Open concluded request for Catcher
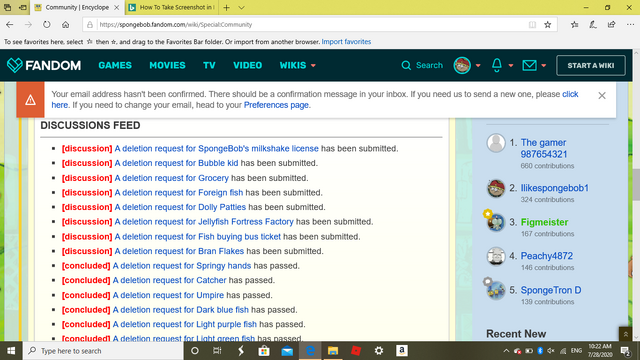The width and height of the screenshot is (640, 360). coord(169,280)
